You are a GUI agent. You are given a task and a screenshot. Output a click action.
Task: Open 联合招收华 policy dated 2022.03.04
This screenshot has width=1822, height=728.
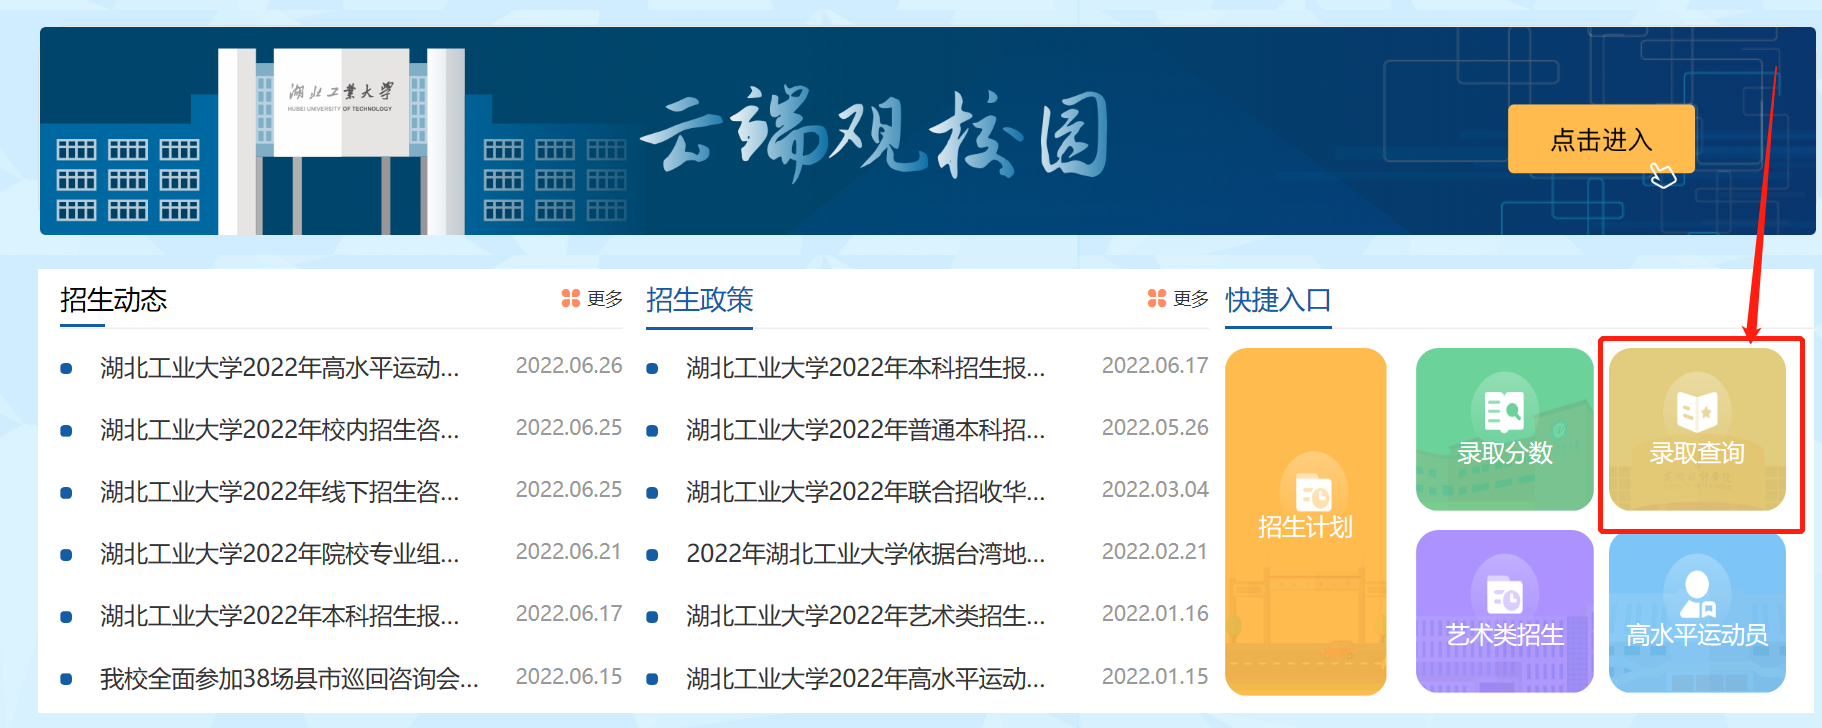(x=865, y=492)
